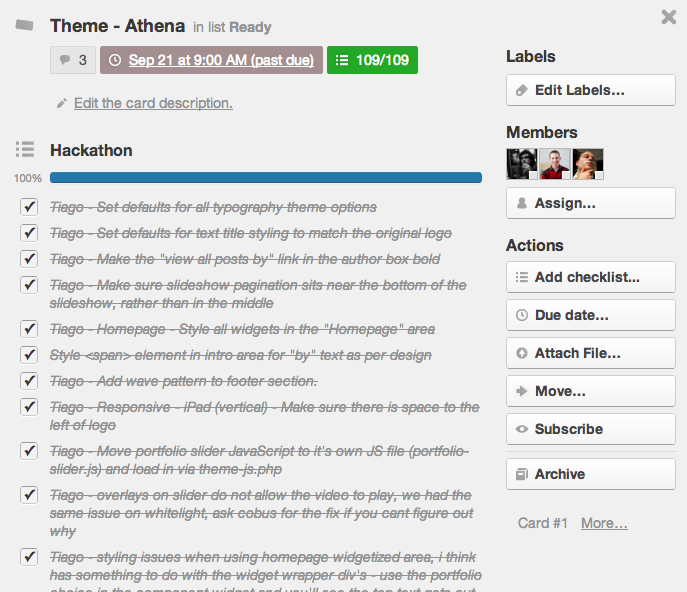Click the pencil icon beside the card description
Viewport: 687px width, 592px height.
coord(62,103)
